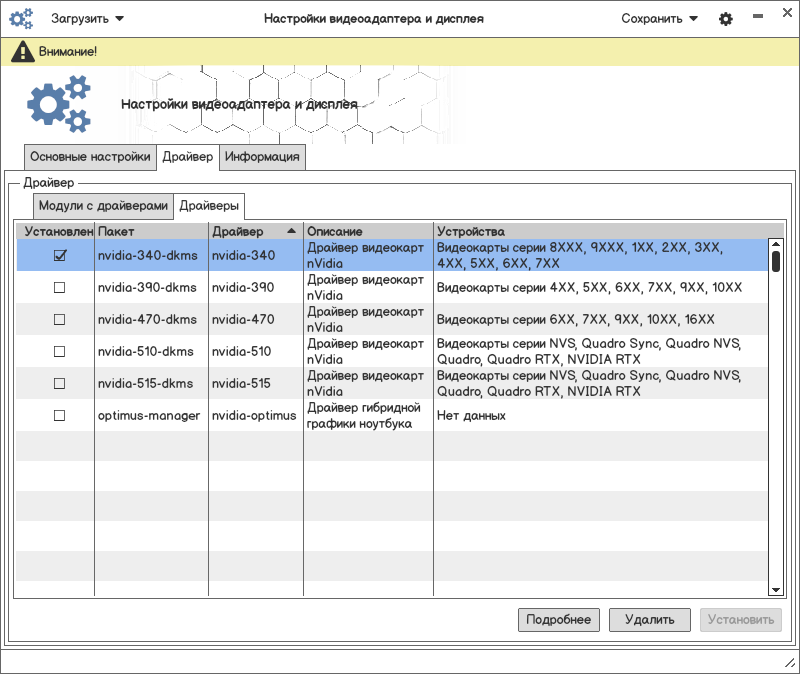This screenshot has width=800, height=674.
Task: Open the Информация tab
Action: pyautogui.click(x=262, y=157)
